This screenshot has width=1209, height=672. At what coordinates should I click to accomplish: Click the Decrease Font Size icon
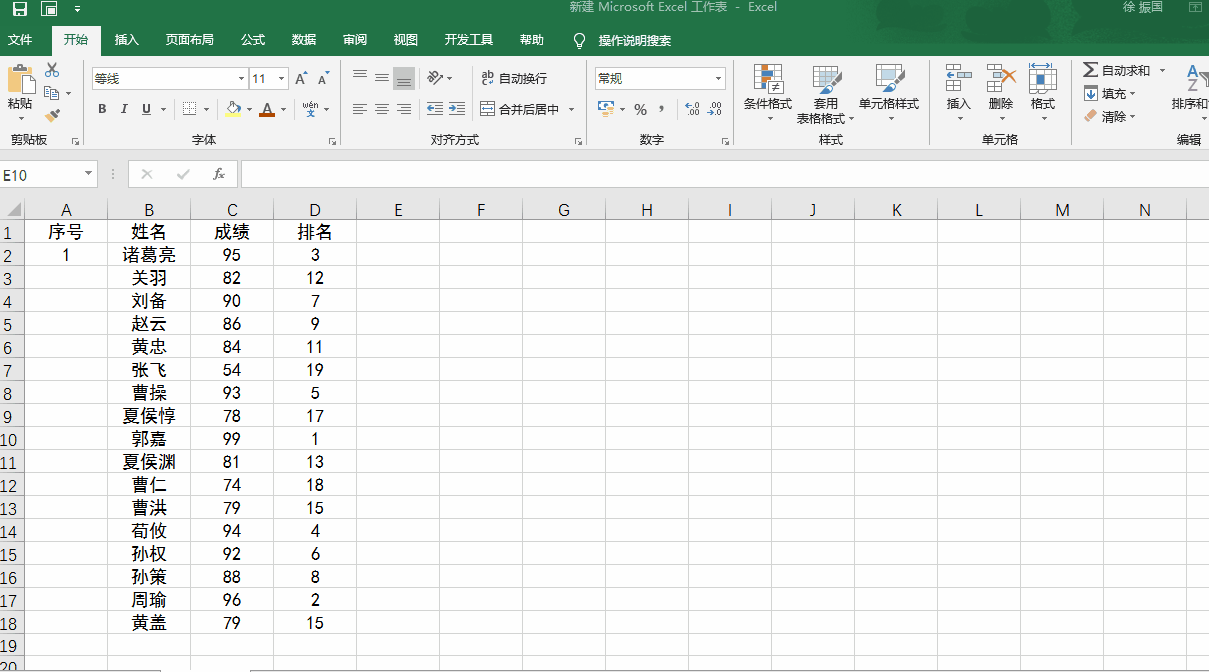coord(323,78)
